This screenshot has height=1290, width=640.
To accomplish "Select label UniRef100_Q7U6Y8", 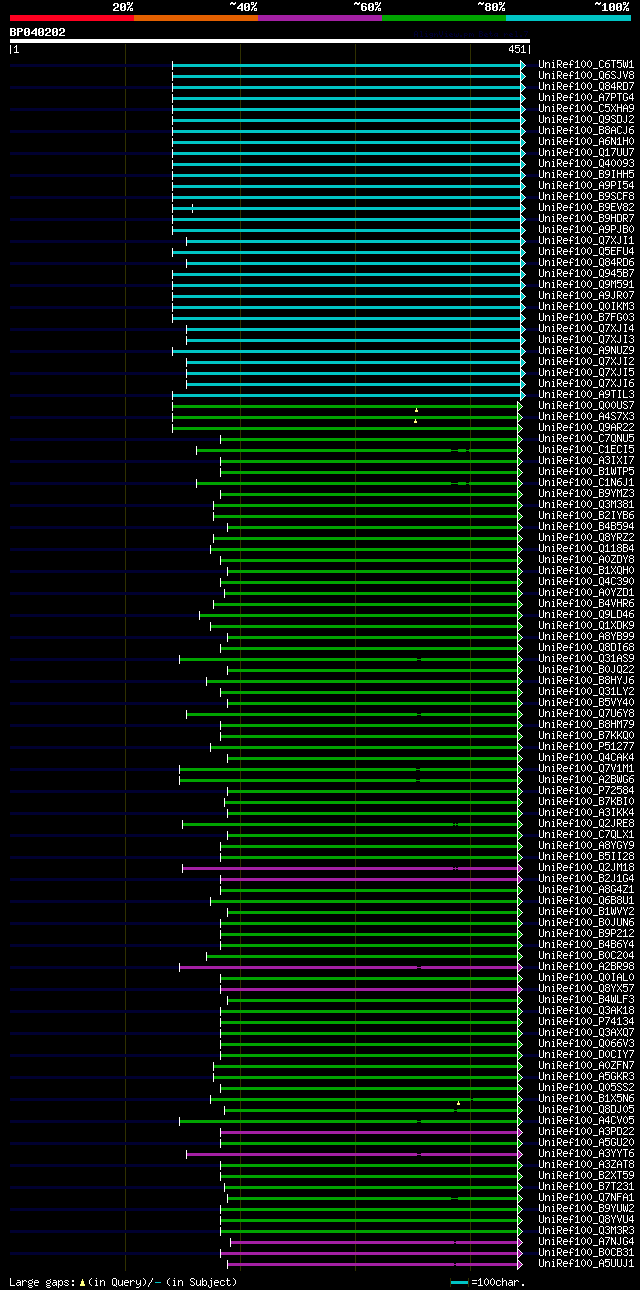I will point(586,713).
